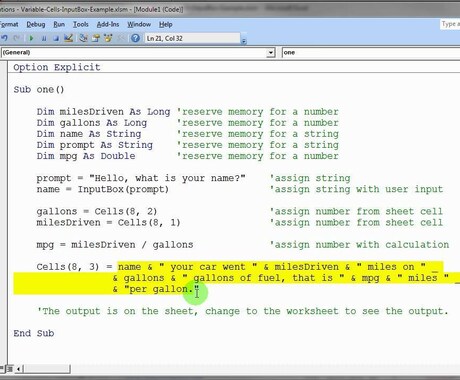Click the greyed Redo toolbar icon
Screen dimensions: 460x380
pos(16,38)
